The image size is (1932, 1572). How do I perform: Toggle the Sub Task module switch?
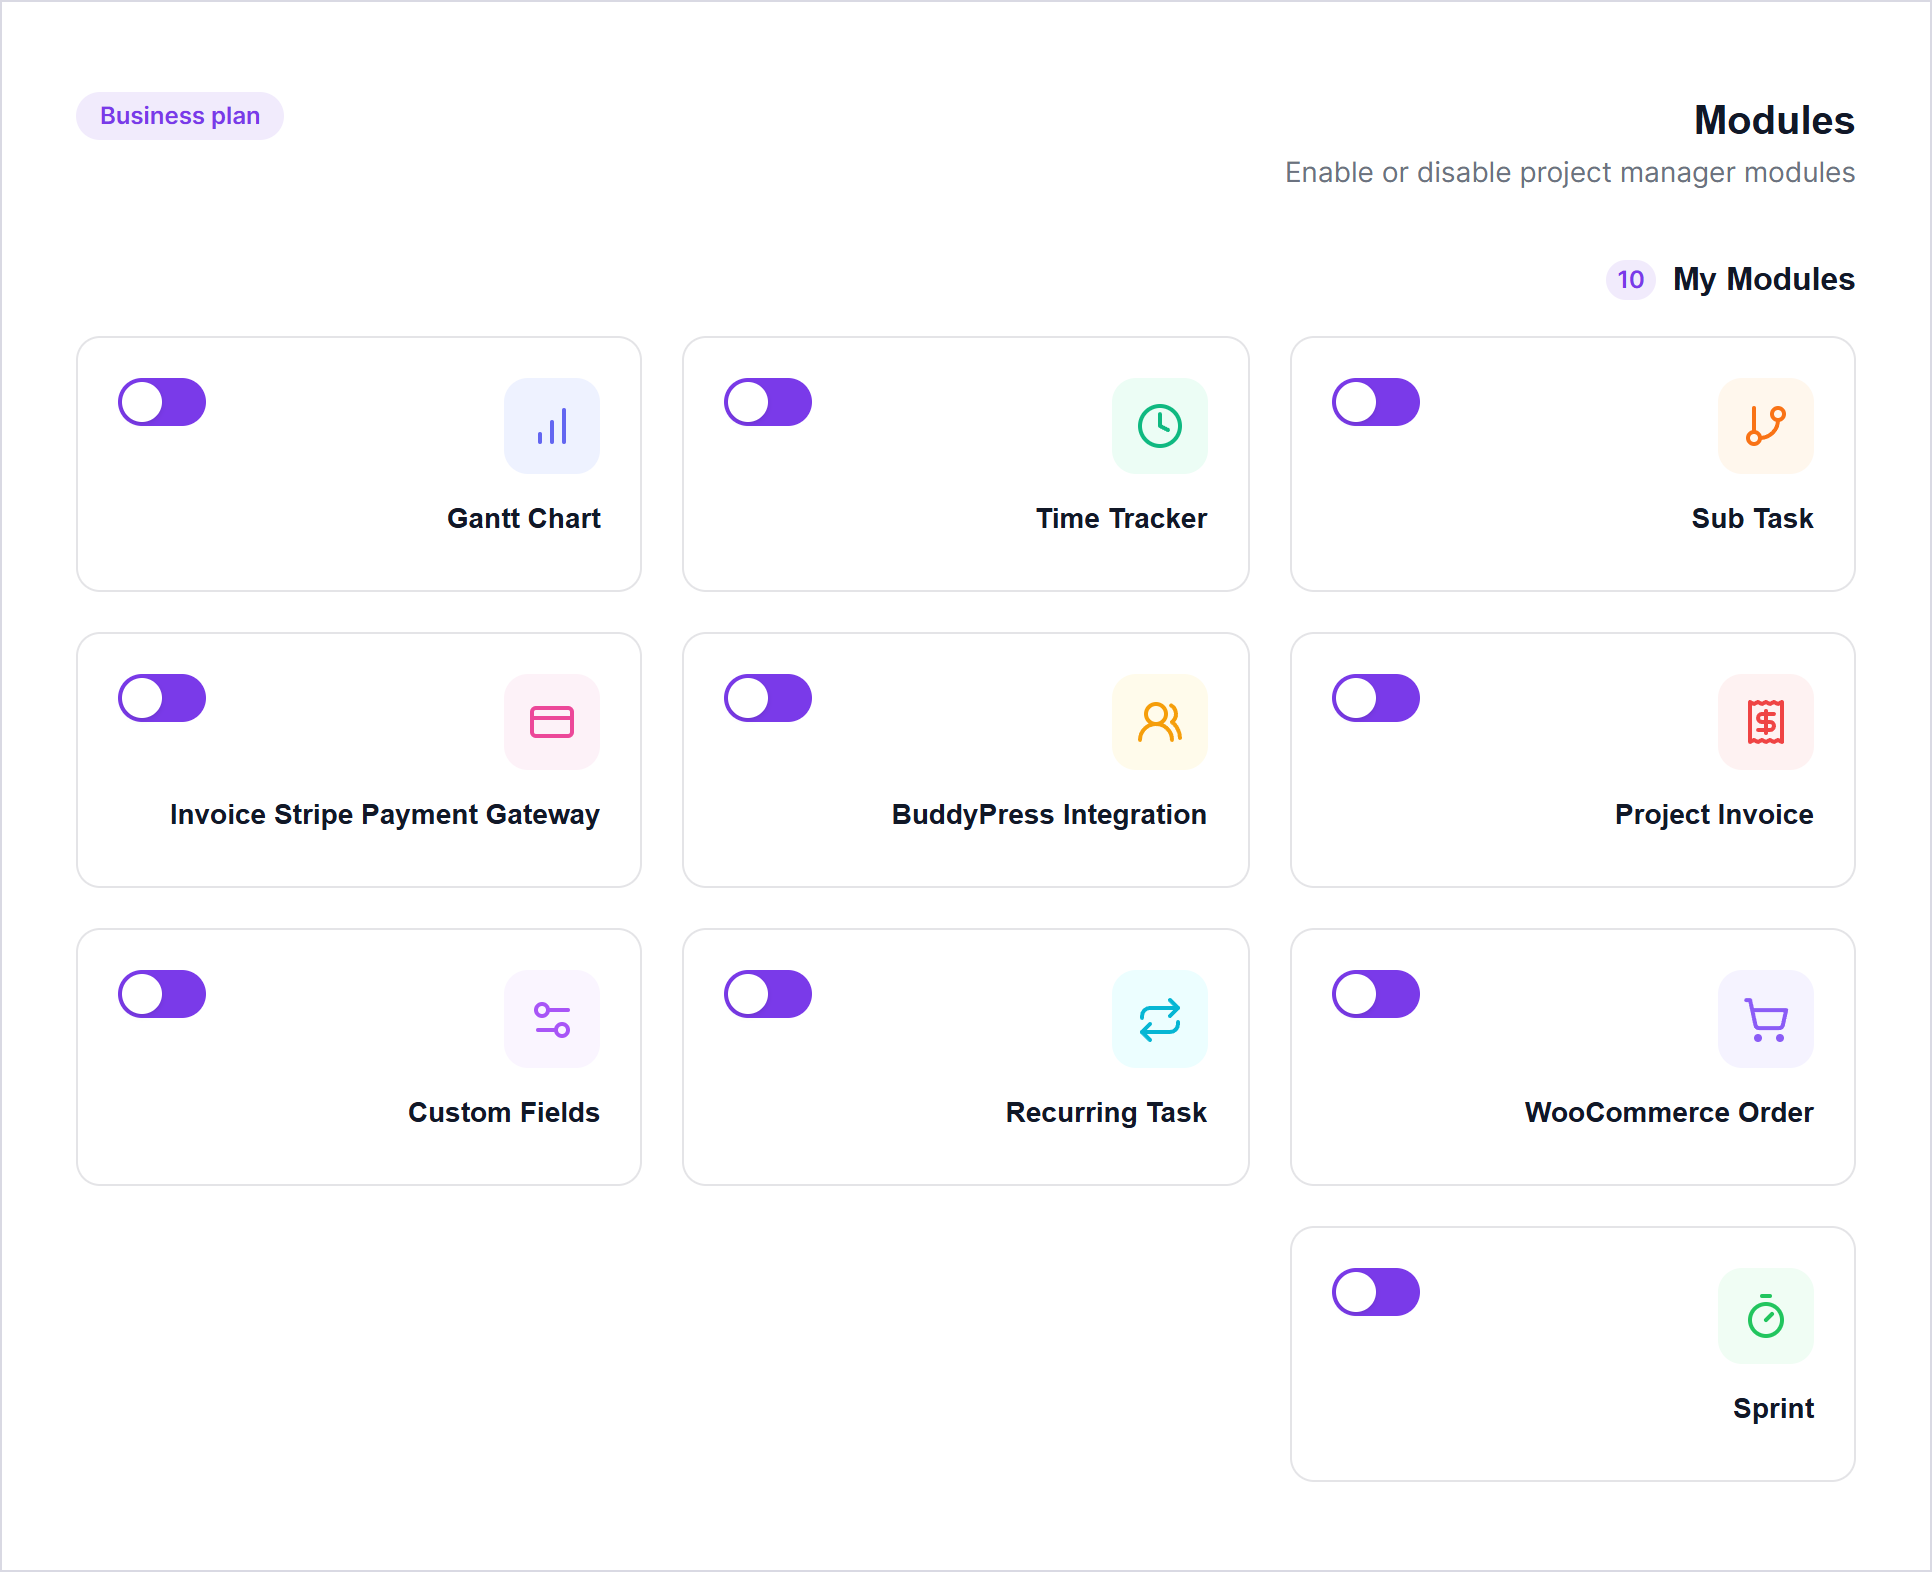pos(1376,402)
